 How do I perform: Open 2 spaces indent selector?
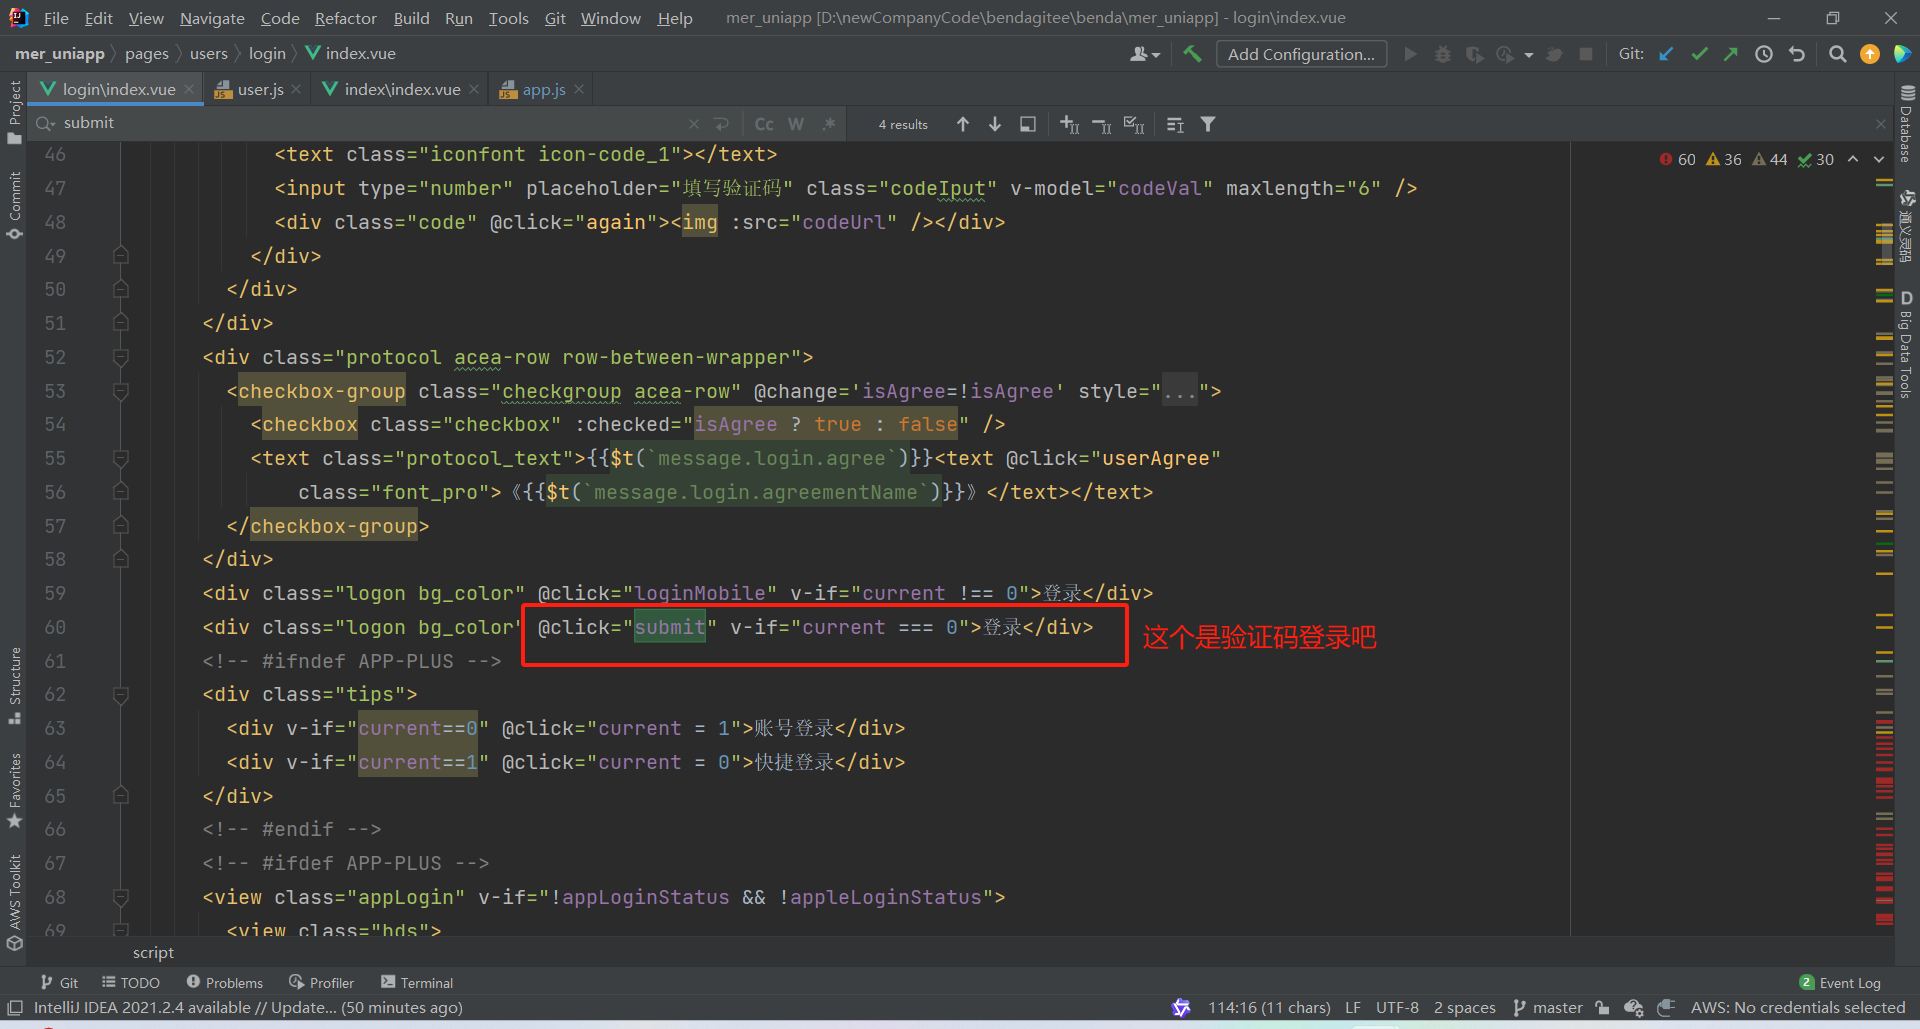click(x=1465, y=1008)
